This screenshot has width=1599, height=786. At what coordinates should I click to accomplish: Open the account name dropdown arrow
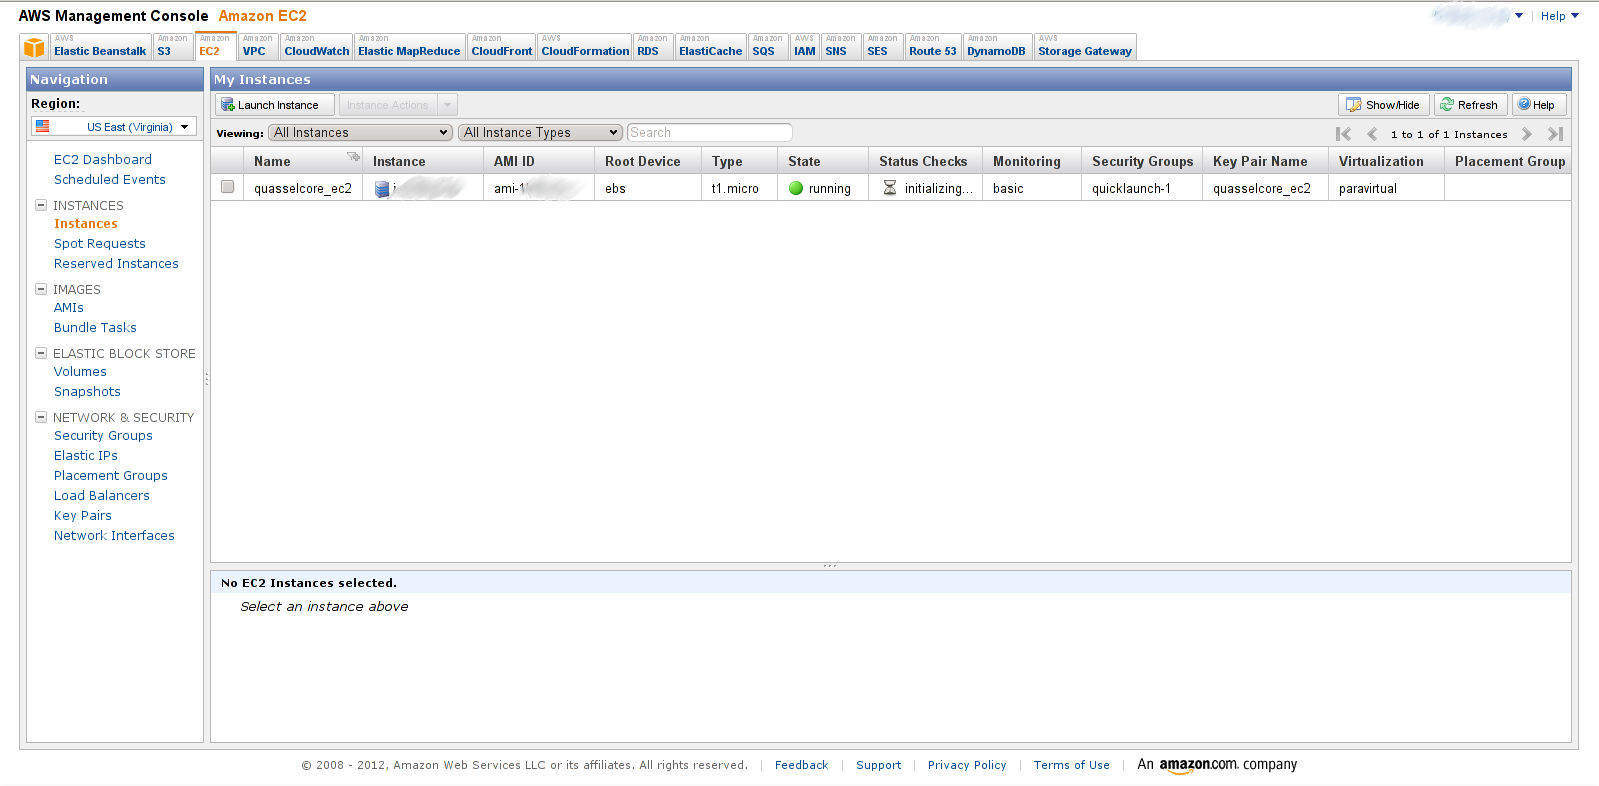click(x=1519, y=16)
